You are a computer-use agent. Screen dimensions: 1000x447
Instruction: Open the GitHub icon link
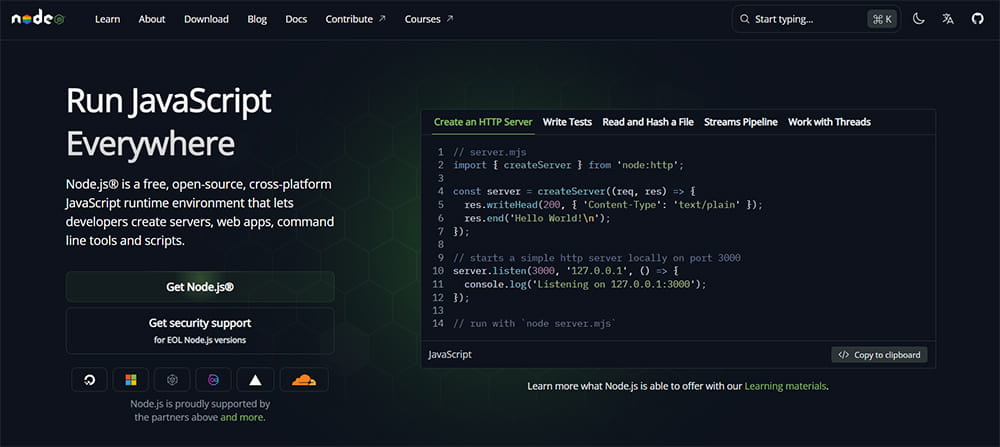coord(977,19)
